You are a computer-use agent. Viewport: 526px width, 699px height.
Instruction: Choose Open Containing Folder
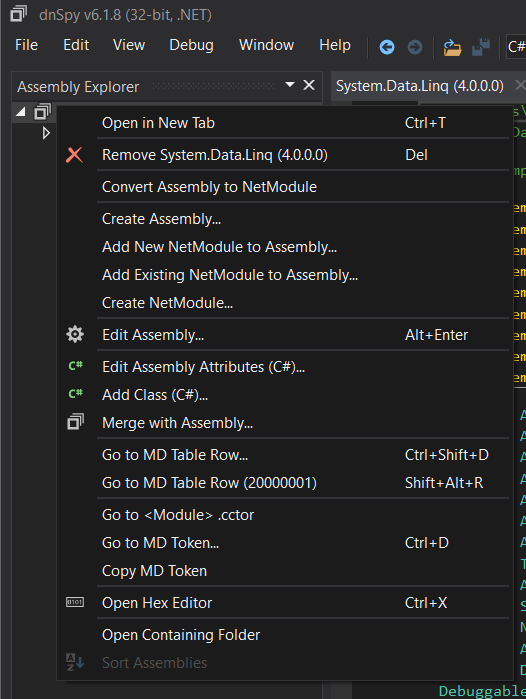[283, 635]
